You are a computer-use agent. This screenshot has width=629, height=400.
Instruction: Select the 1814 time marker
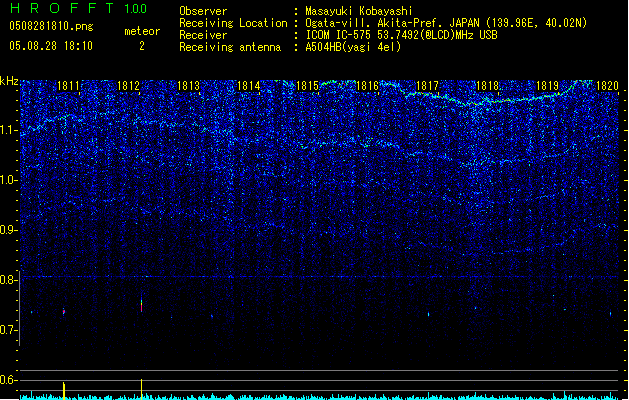[x=249, y=87]
